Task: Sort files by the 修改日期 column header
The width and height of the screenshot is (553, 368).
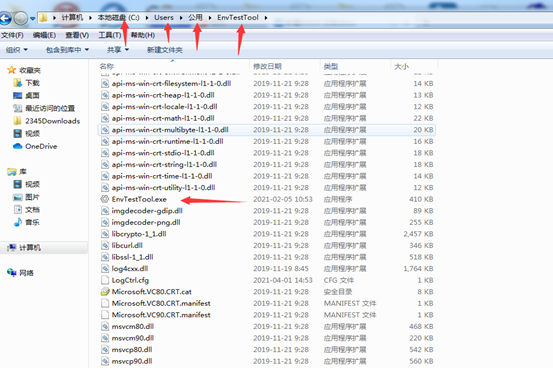Action: [267, 66]
